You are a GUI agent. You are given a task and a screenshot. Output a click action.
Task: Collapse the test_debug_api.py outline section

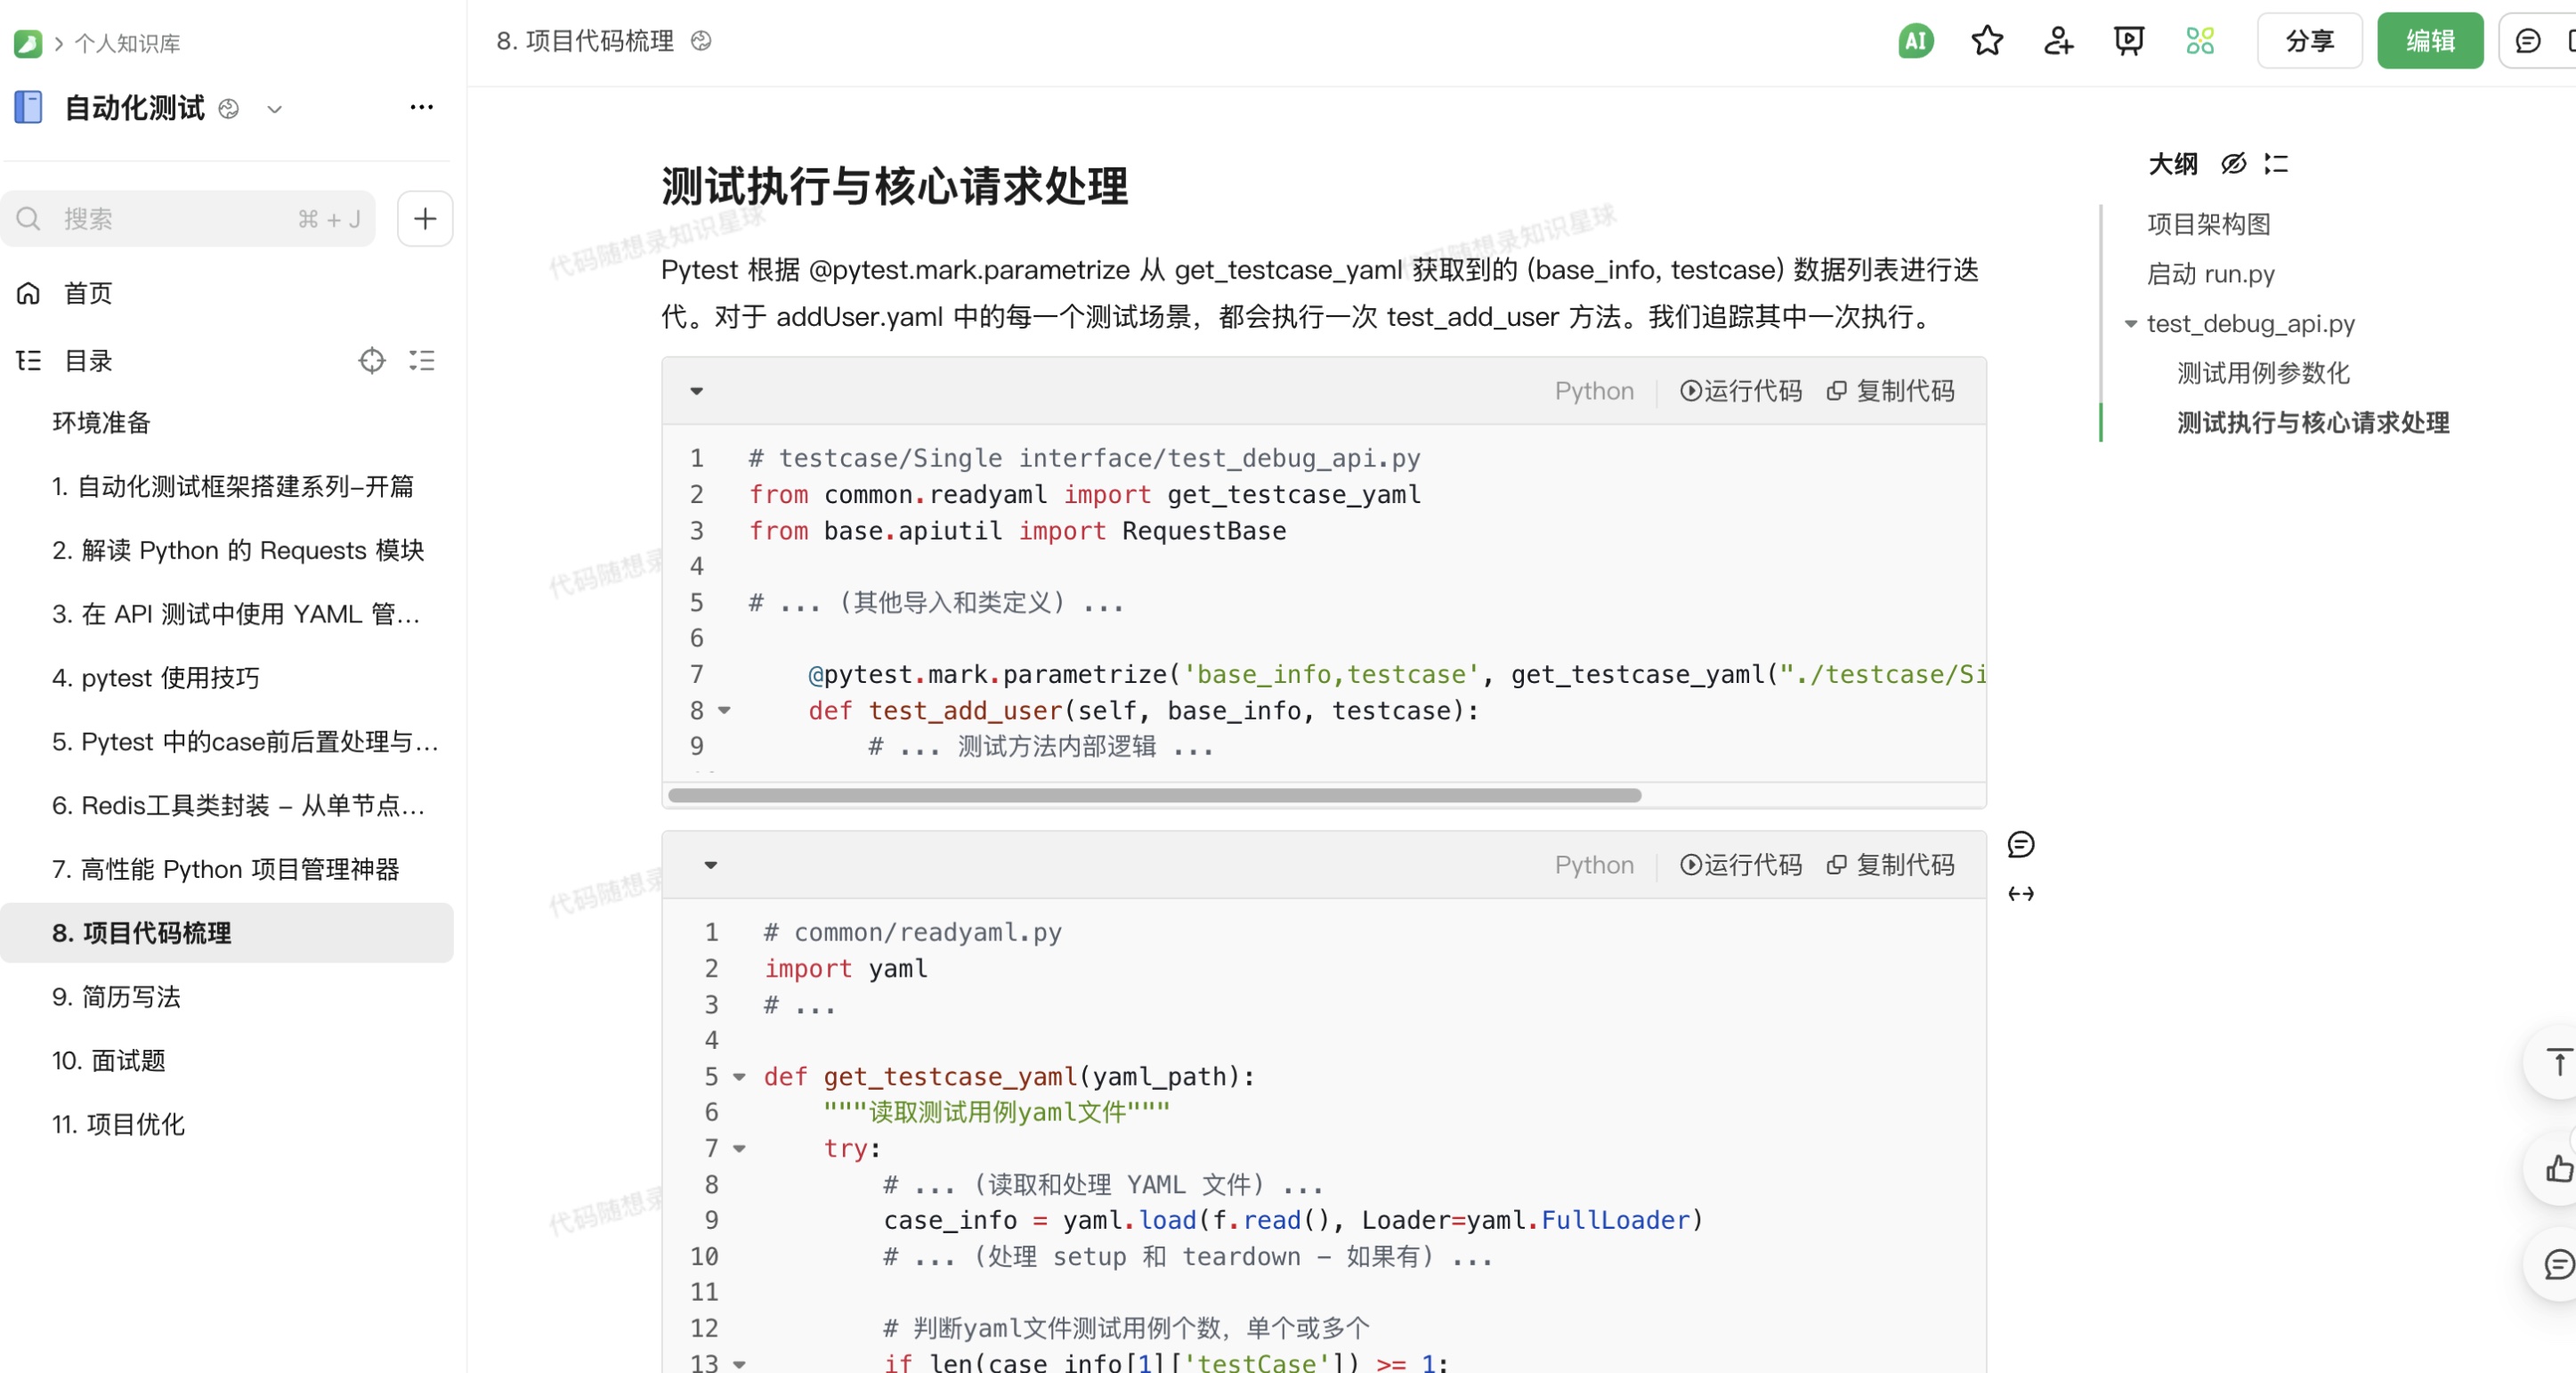click(2130, 324)
